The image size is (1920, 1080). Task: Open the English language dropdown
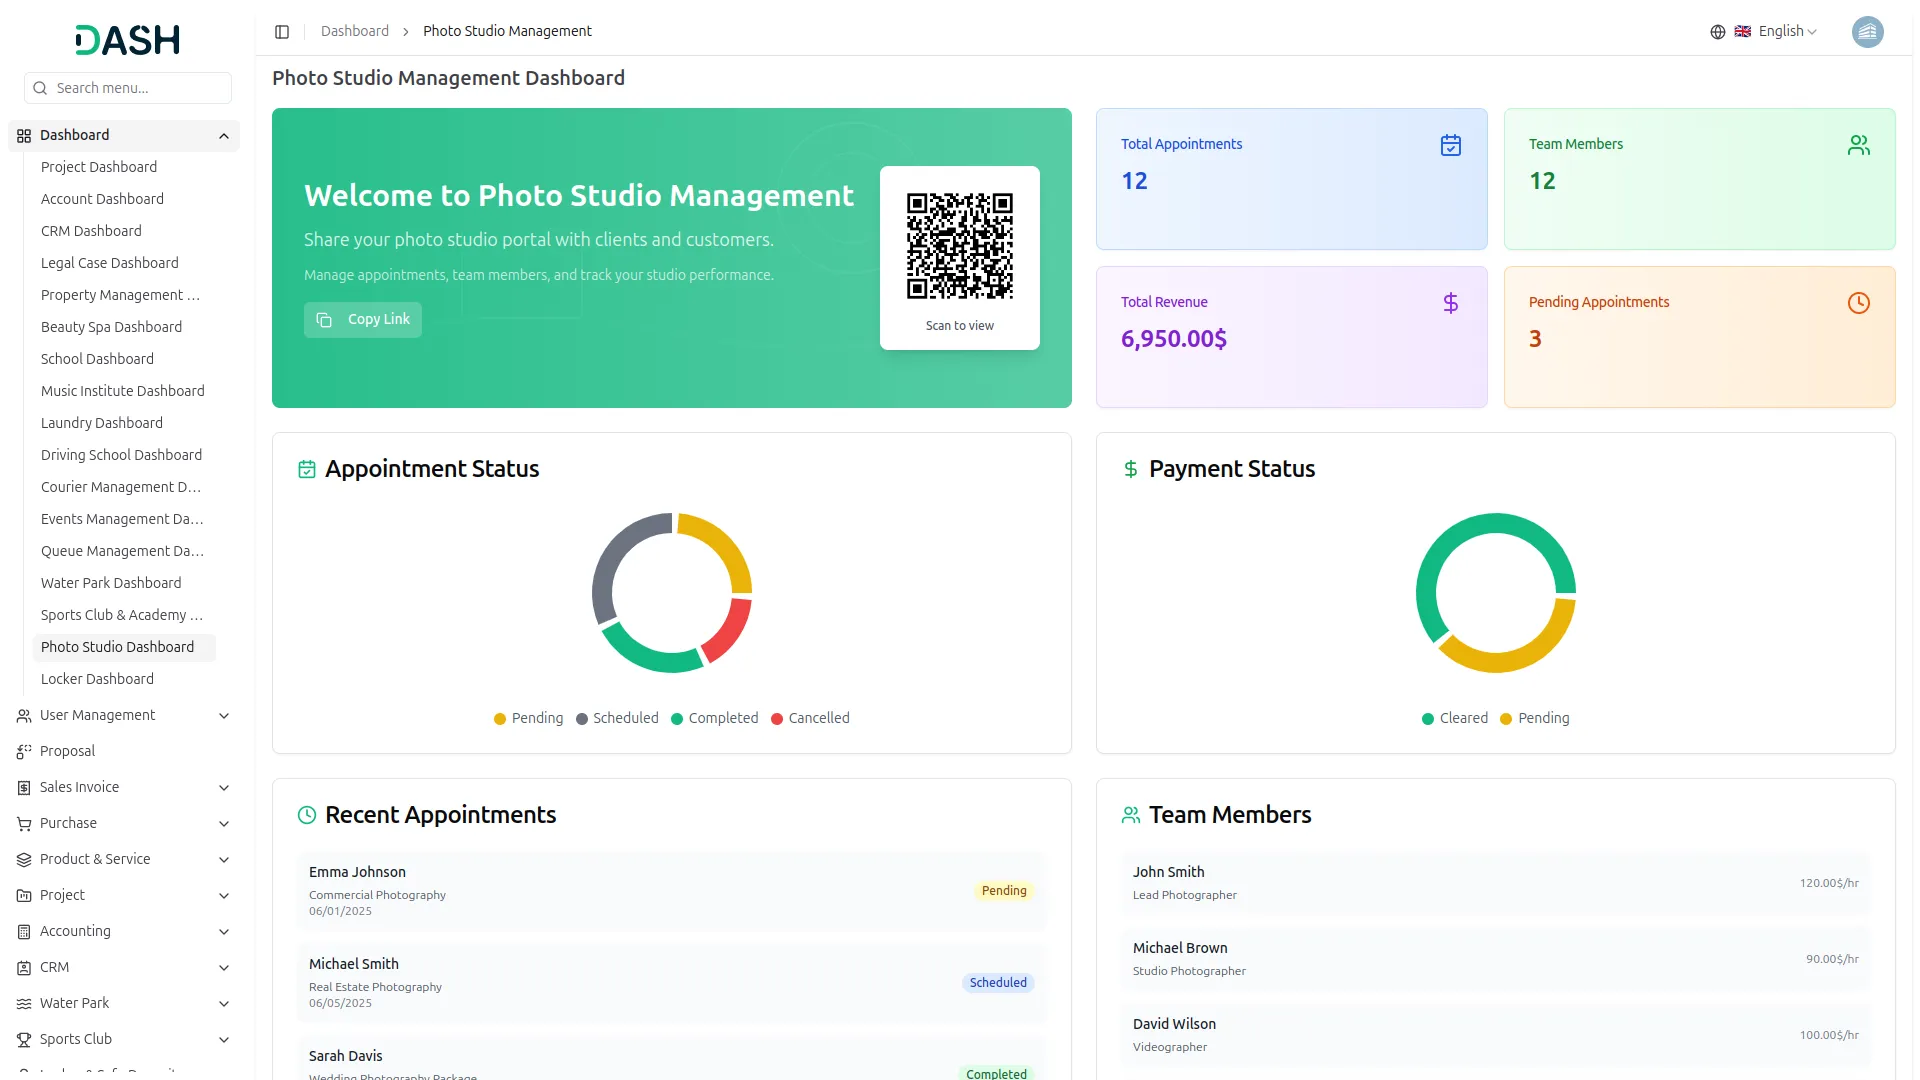[1779, 31]
